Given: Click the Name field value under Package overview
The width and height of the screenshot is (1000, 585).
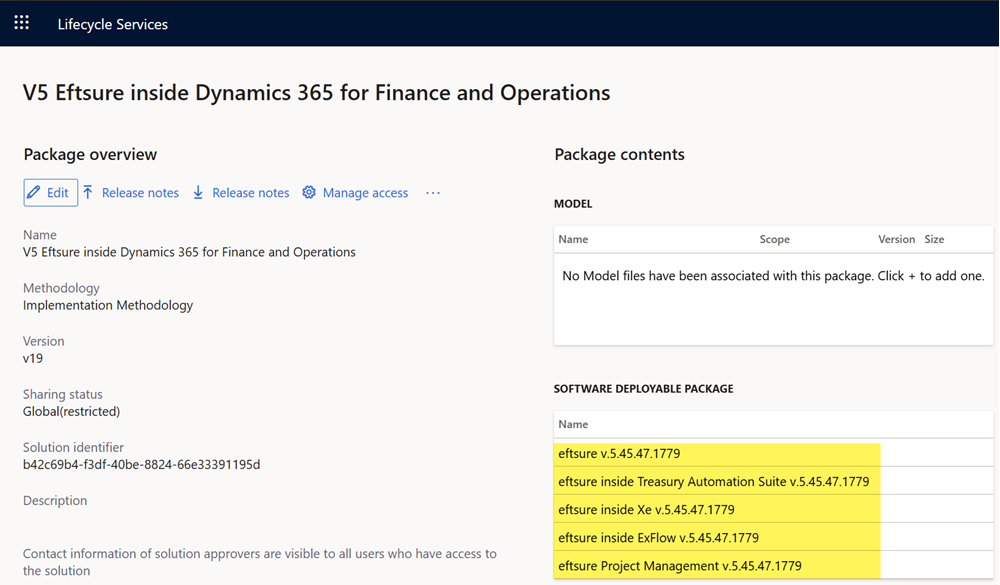Looking at the screenshot, I should click(189, 252).
